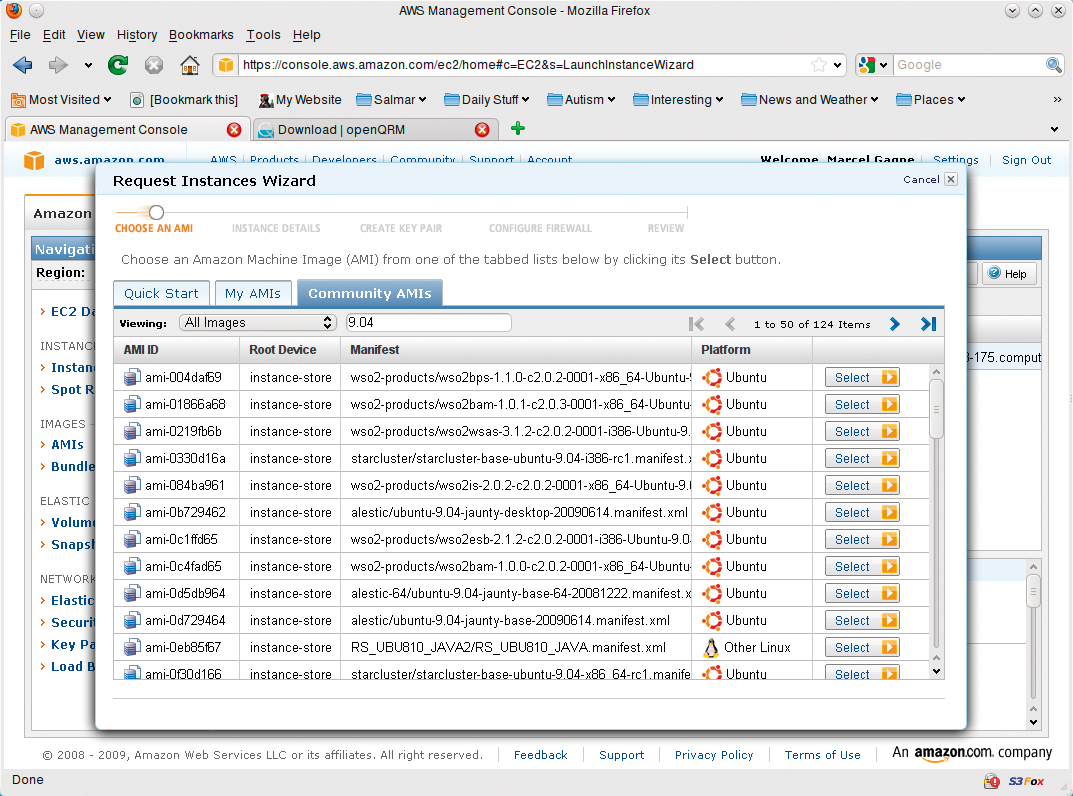Open the browser home page icon
This screenshot has width=1073, height=796.
point(190,65)
